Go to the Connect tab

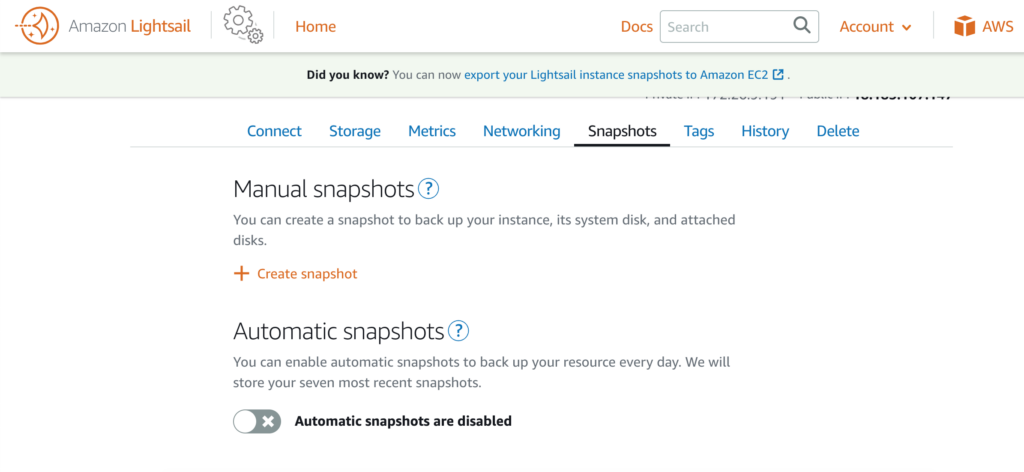tap(274, 131)
